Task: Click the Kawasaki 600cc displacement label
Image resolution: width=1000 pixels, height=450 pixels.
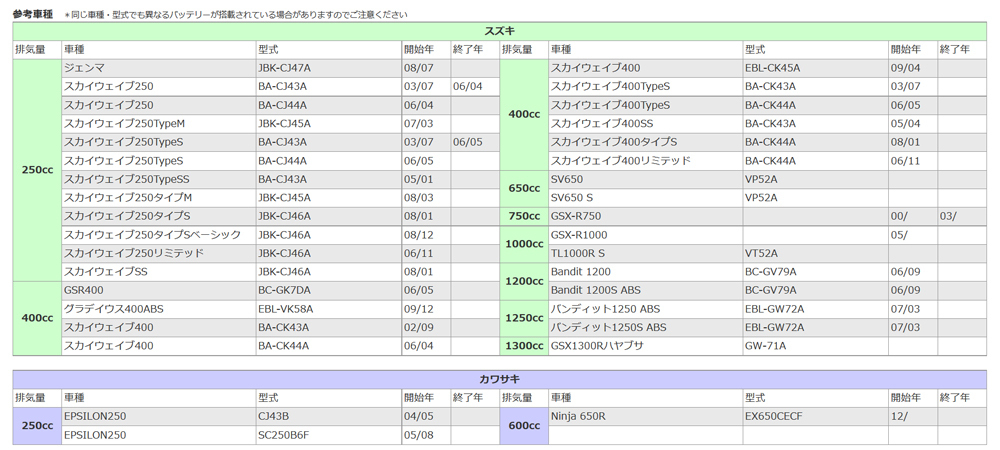Action: point(524,426)
